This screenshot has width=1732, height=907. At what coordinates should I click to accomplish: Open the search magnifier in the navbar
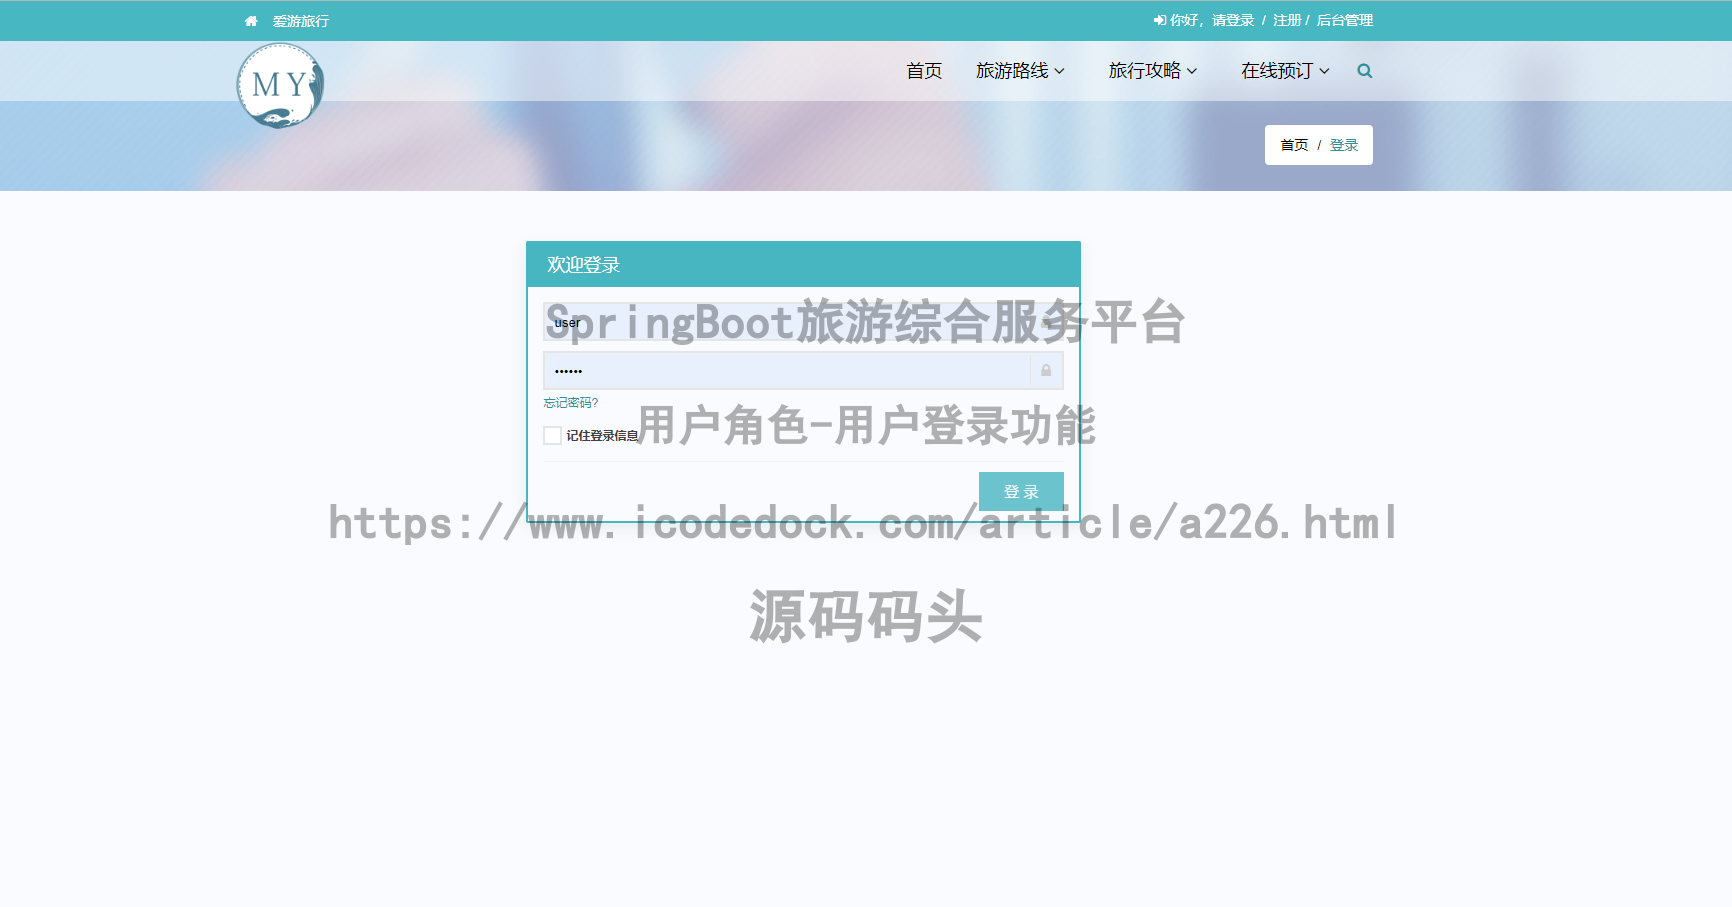pyautogui.click(x=1364, y=70)
